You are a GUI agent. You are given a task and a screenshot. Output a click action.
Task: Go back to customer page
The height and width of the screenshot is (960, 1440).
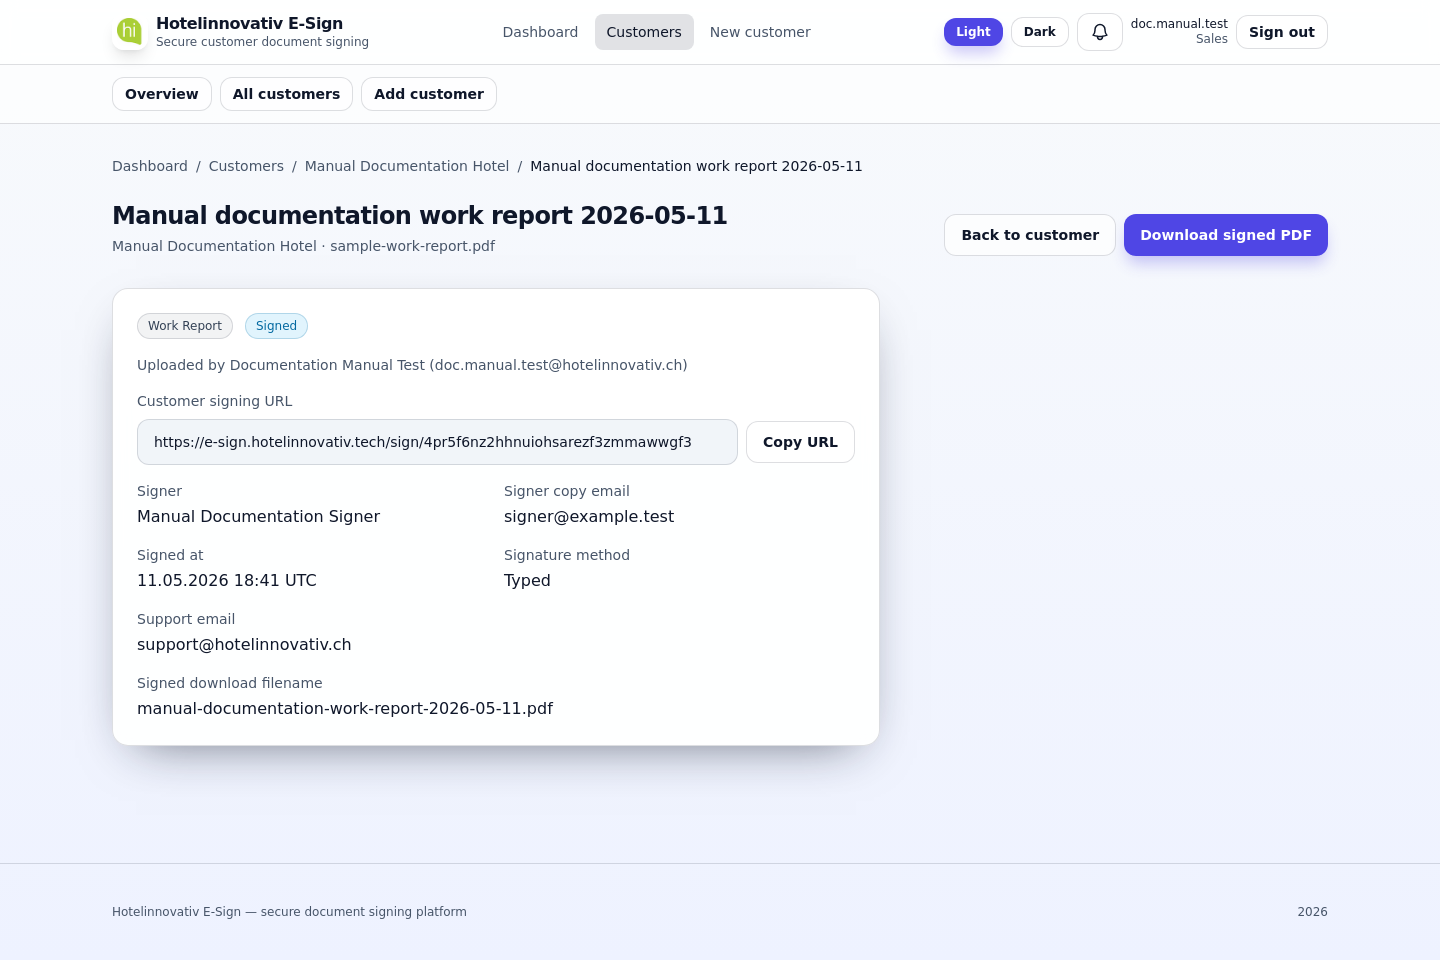[x=1030, y=235]
